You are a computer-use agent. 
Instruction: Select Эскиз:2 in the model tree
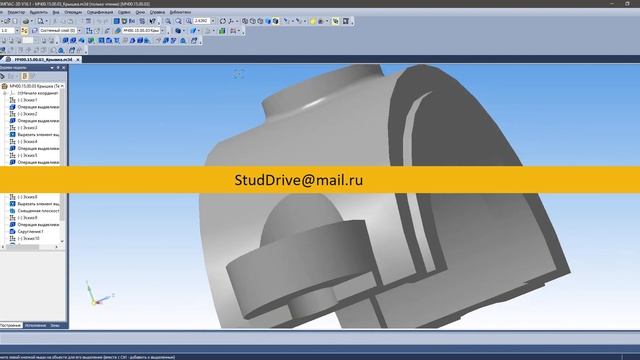[x=27, y=114]
